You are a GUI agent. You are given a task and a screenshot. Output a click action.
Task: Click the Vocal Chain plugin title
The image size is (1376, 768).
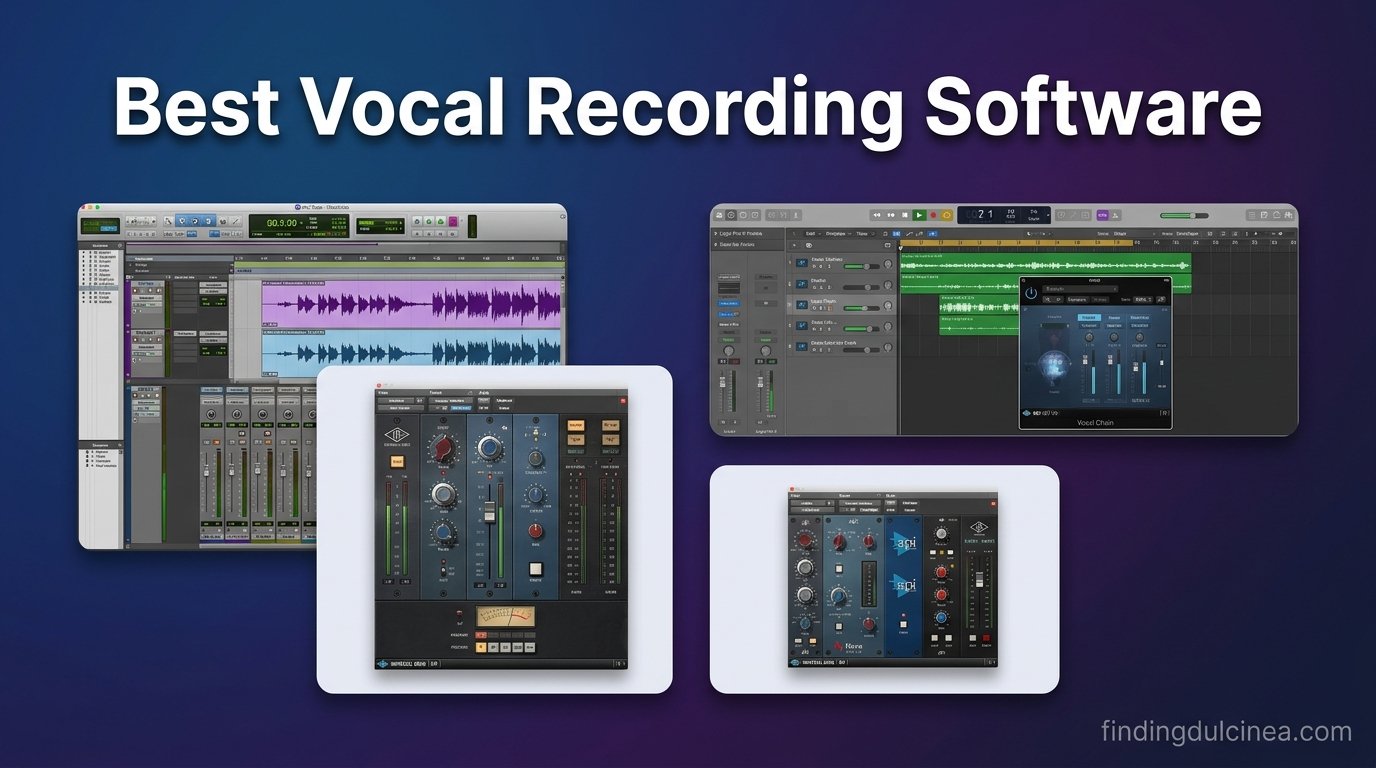coord(1094,422)
